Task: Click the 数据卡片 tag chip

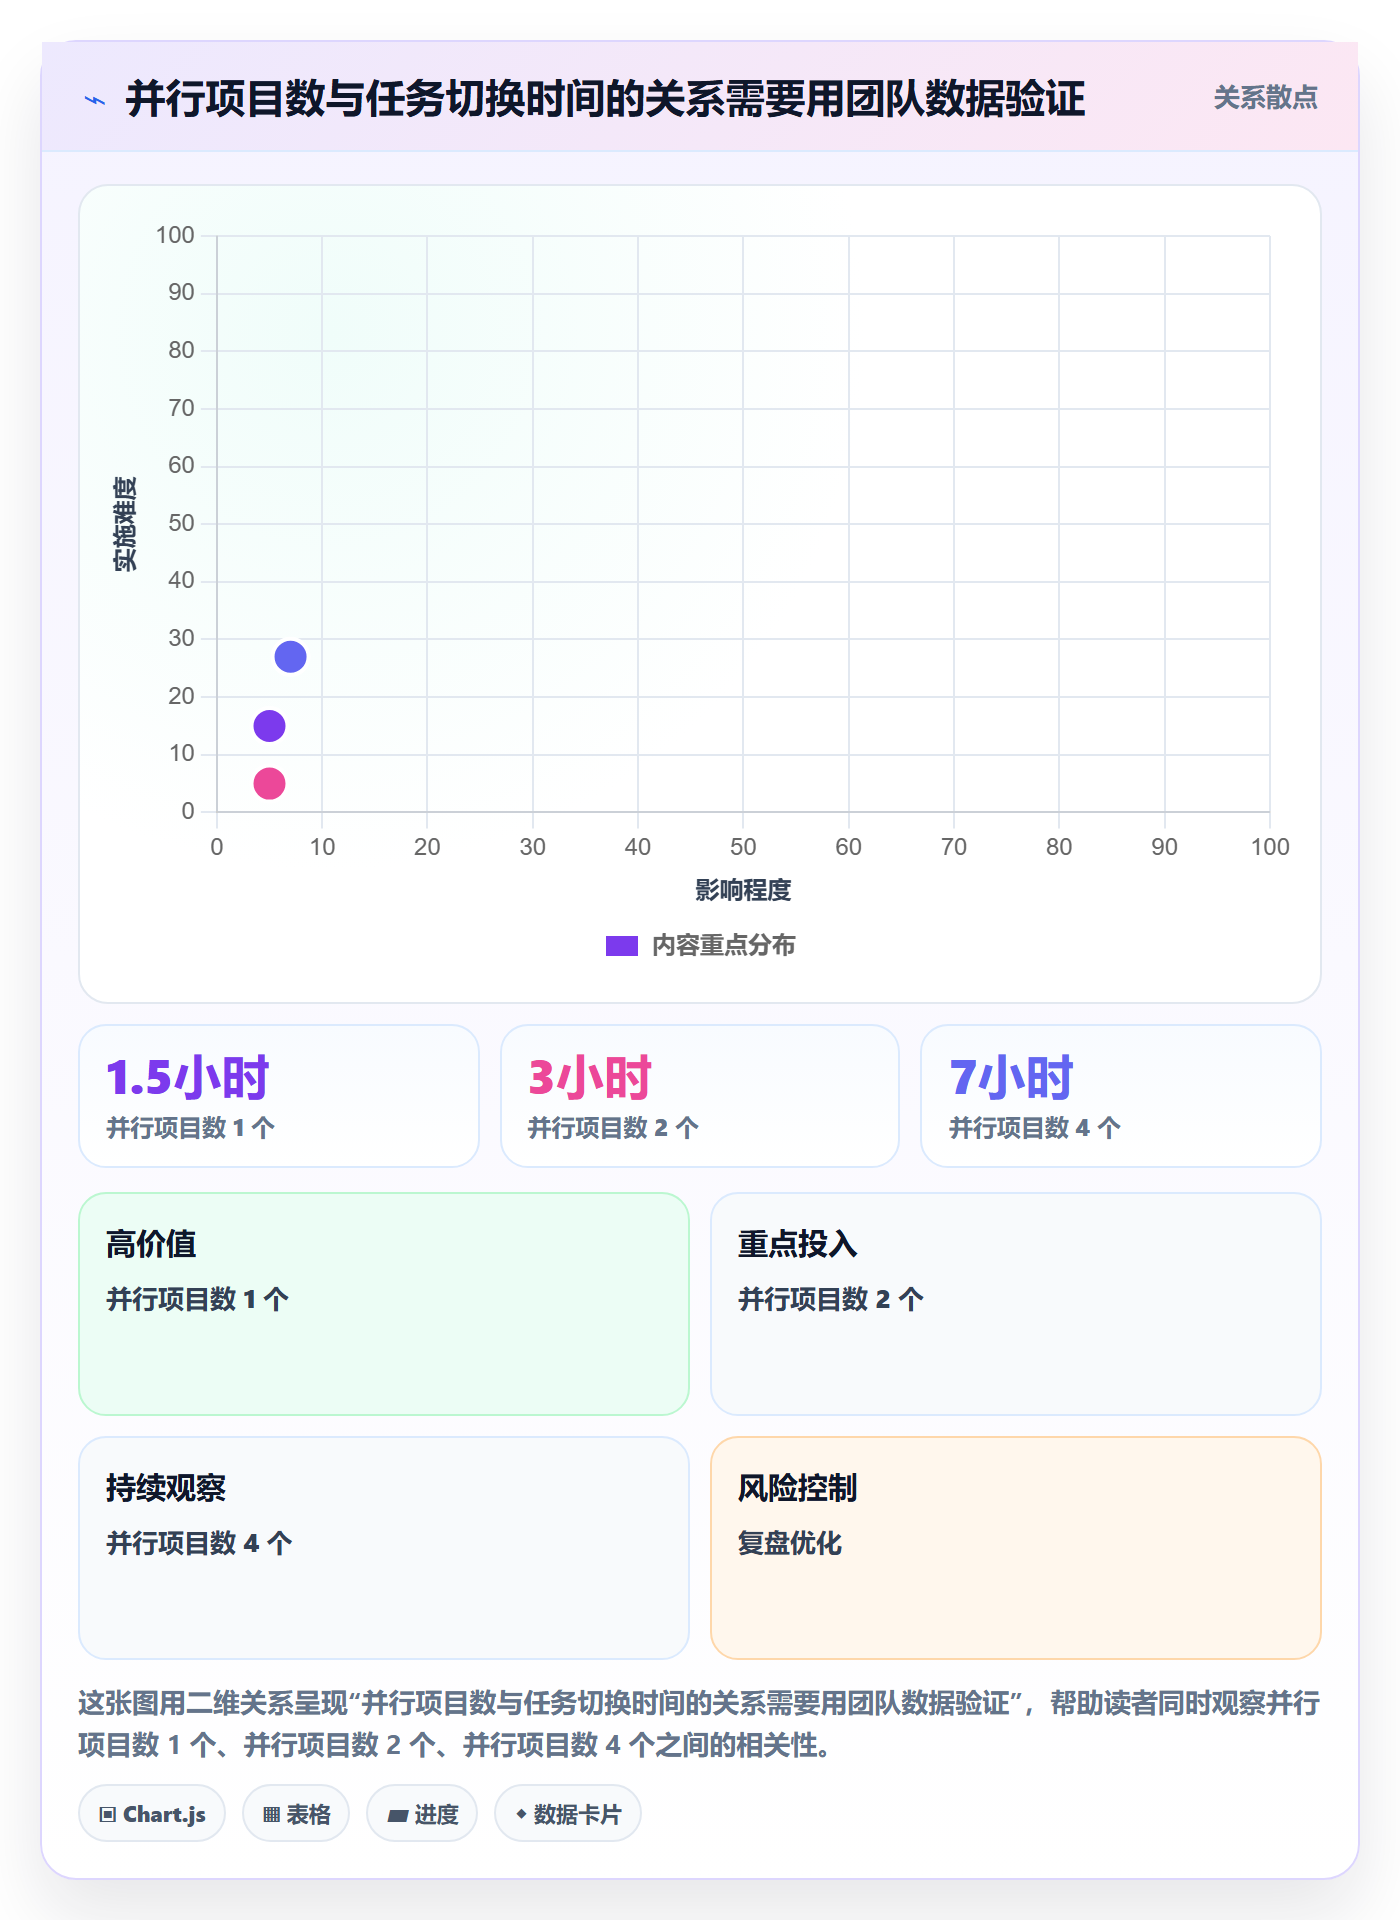Action: [568, 1813]
